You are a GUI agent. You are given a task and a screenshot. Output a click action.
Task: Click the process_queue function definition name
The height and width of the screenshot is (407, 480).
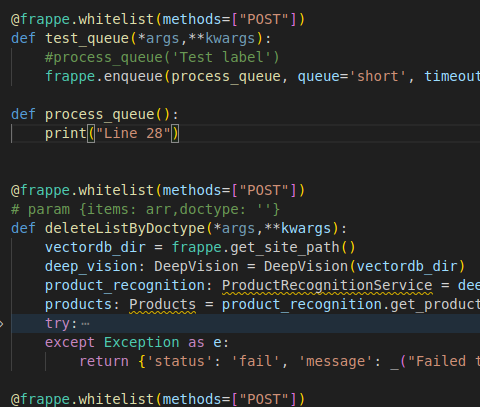(100, 114)
